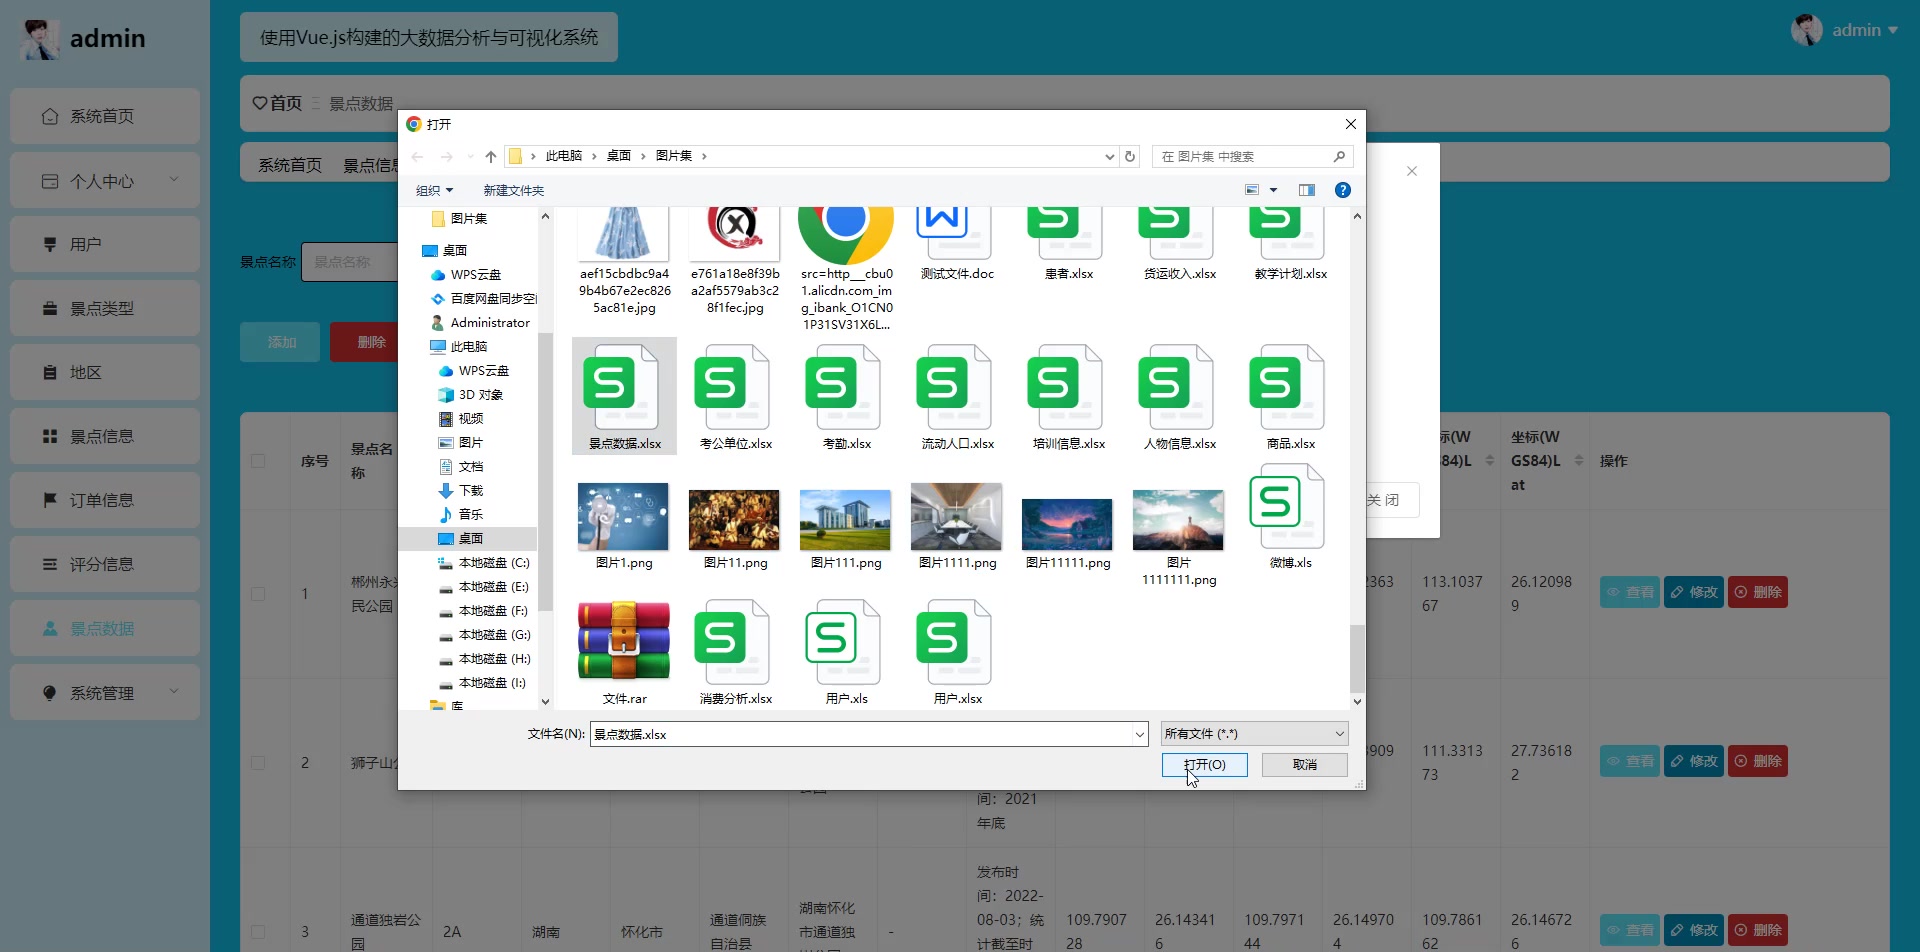Toggle the preview pane icon

[1306, 190]
